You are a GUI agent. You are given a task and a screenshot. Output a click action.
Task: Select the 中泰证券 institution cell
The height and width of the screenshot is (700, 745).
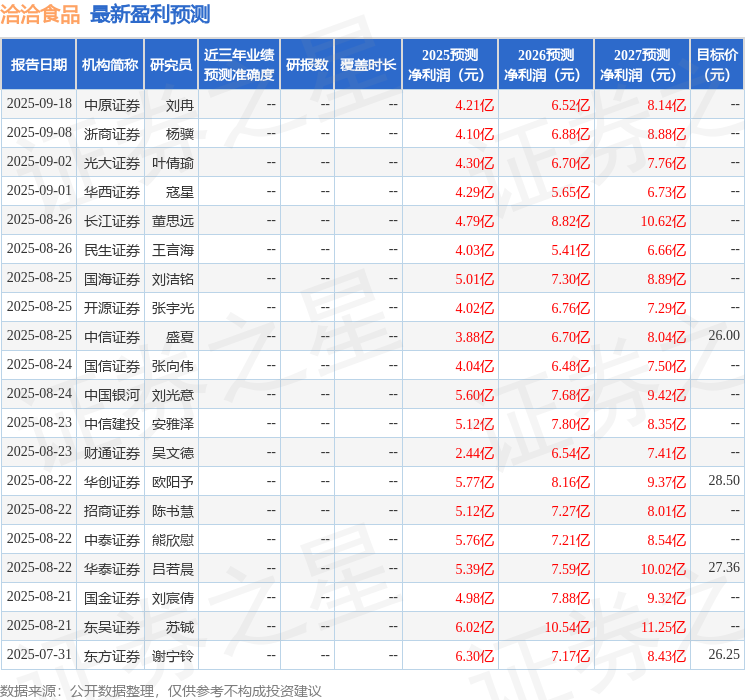(112, 540)
